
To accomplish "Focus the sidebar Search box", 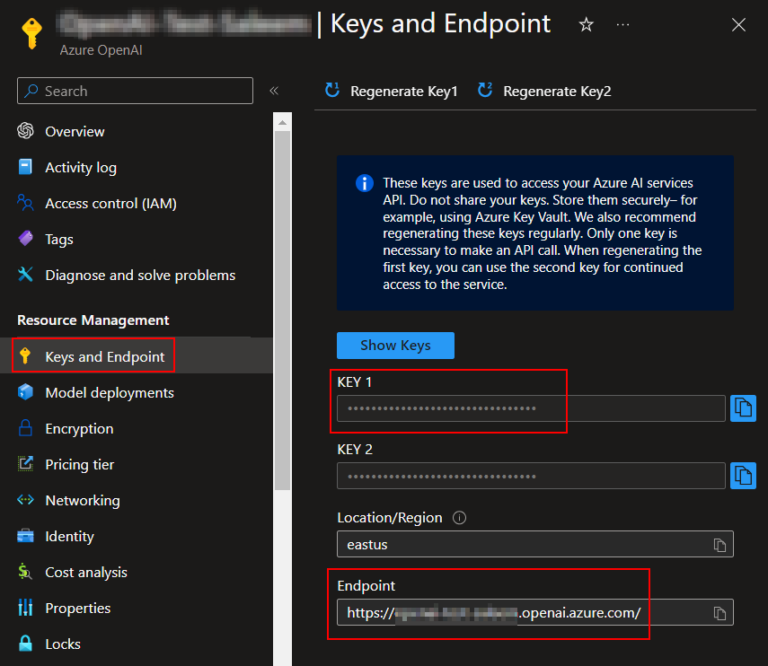I will [x=135, y=91].
